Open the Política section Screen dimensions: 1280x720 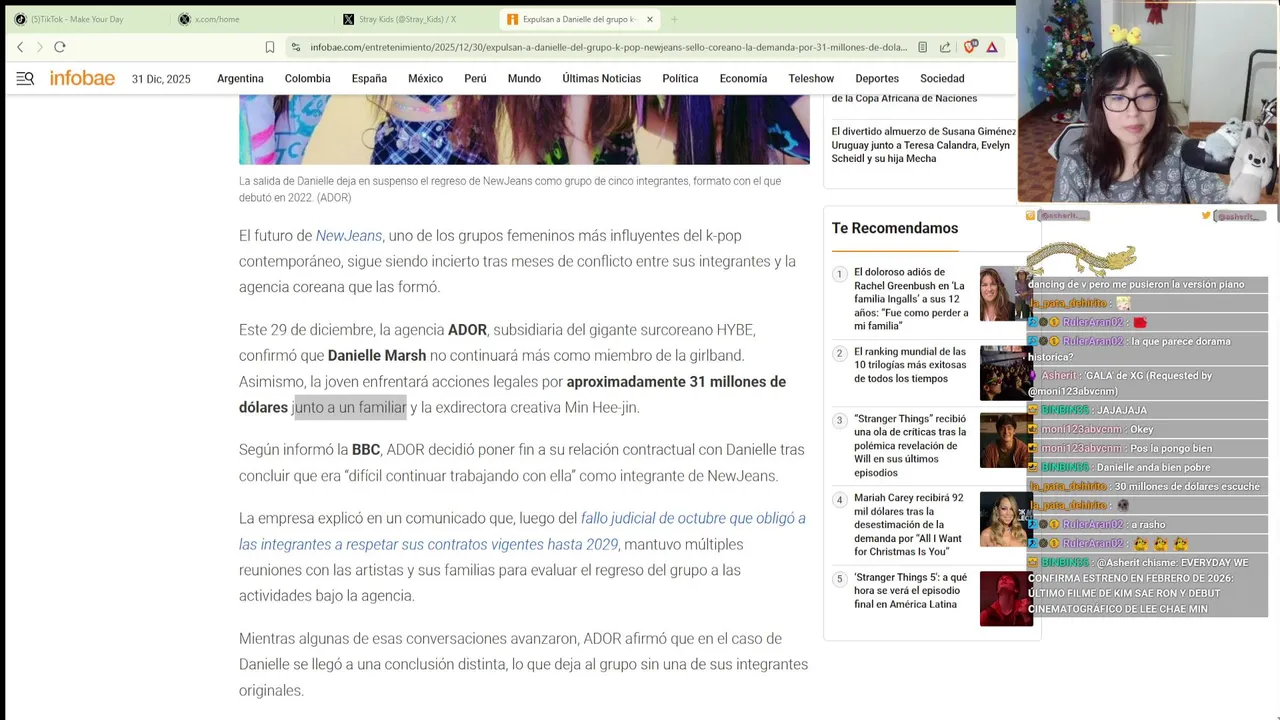click(x=680, y=78)
